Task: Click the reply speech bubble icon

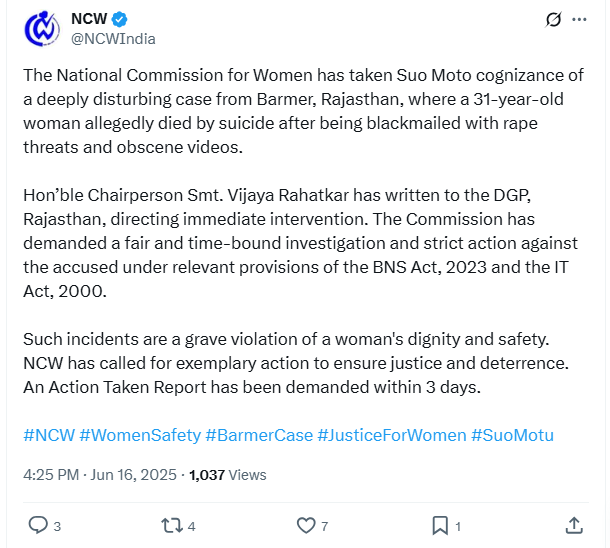Action: click(38, 525)
